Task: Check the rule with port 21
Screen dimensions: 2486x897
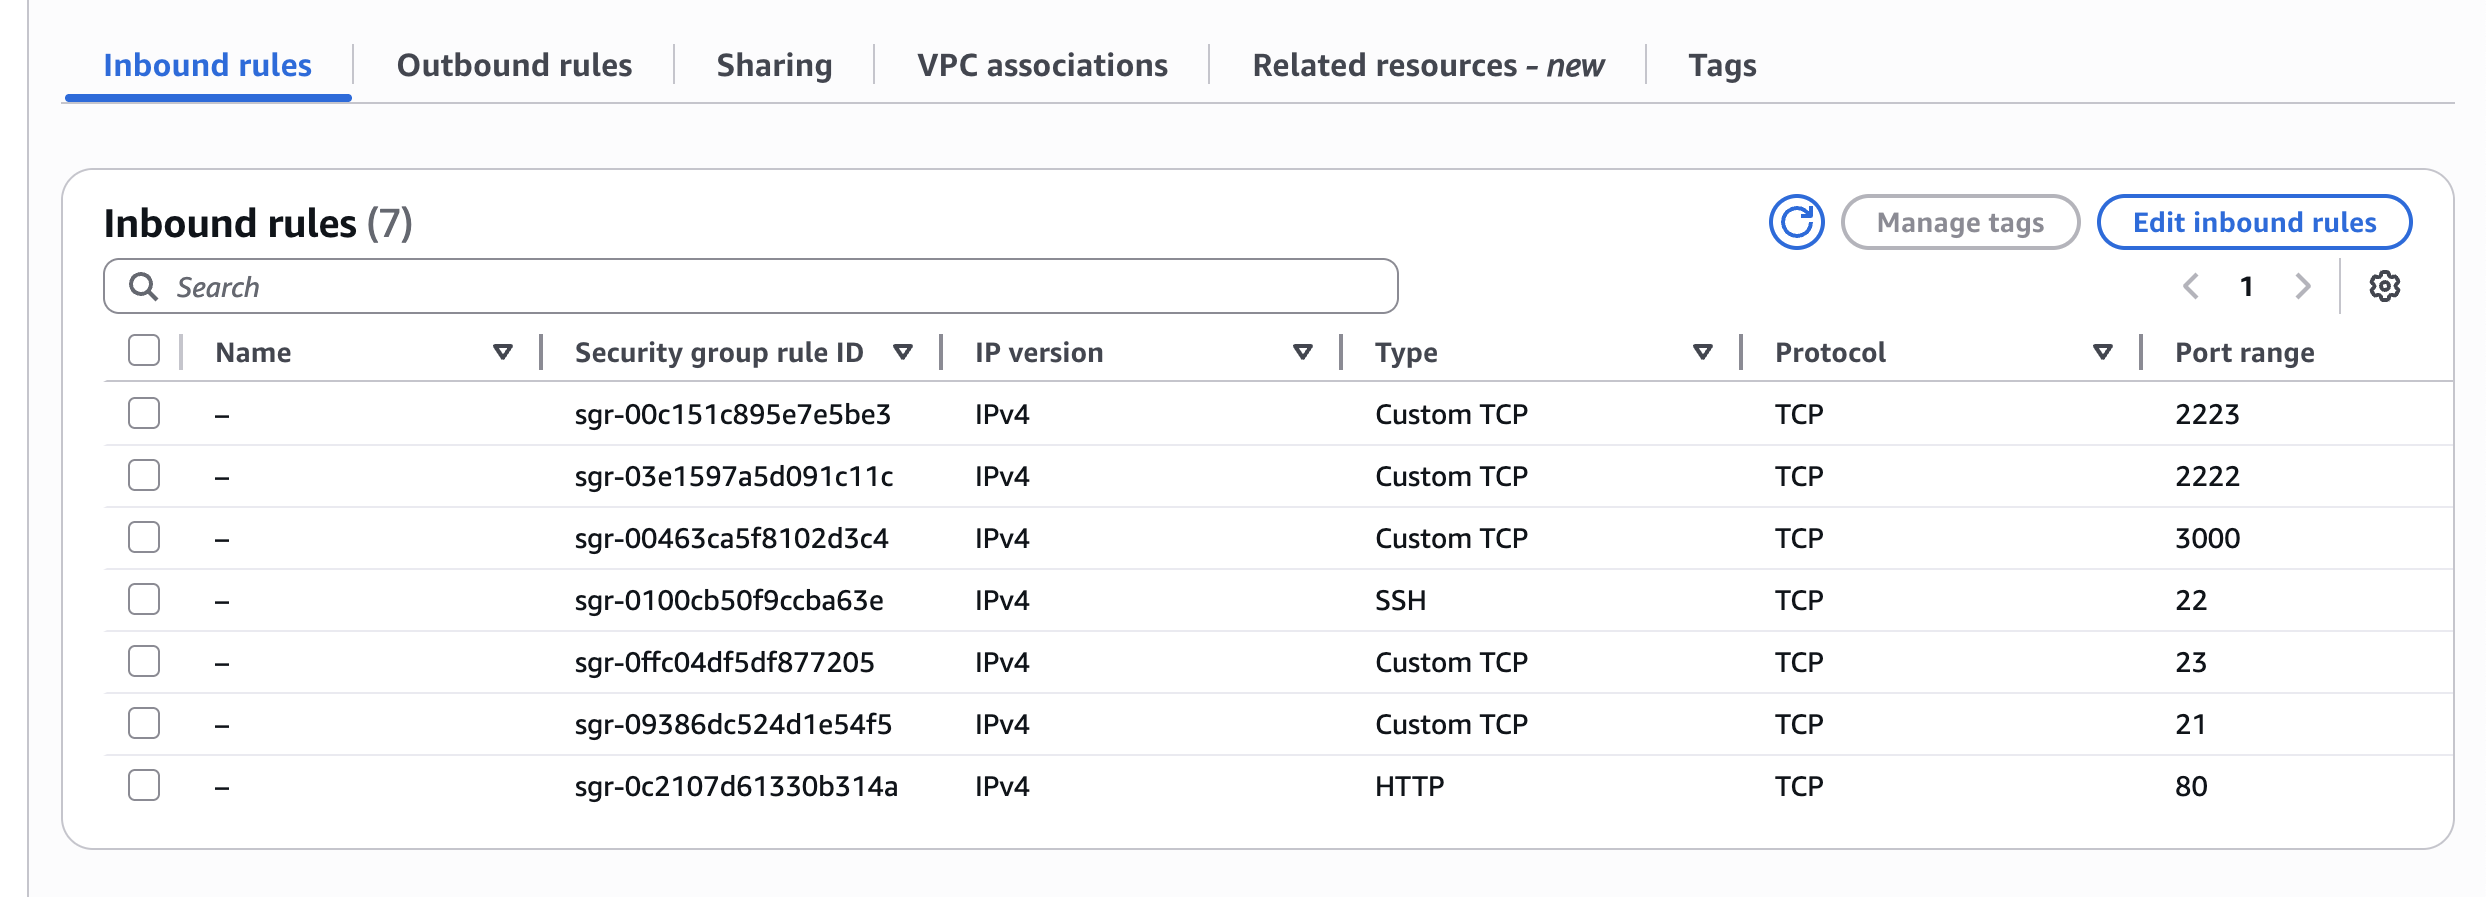Action: pos(144,723)
